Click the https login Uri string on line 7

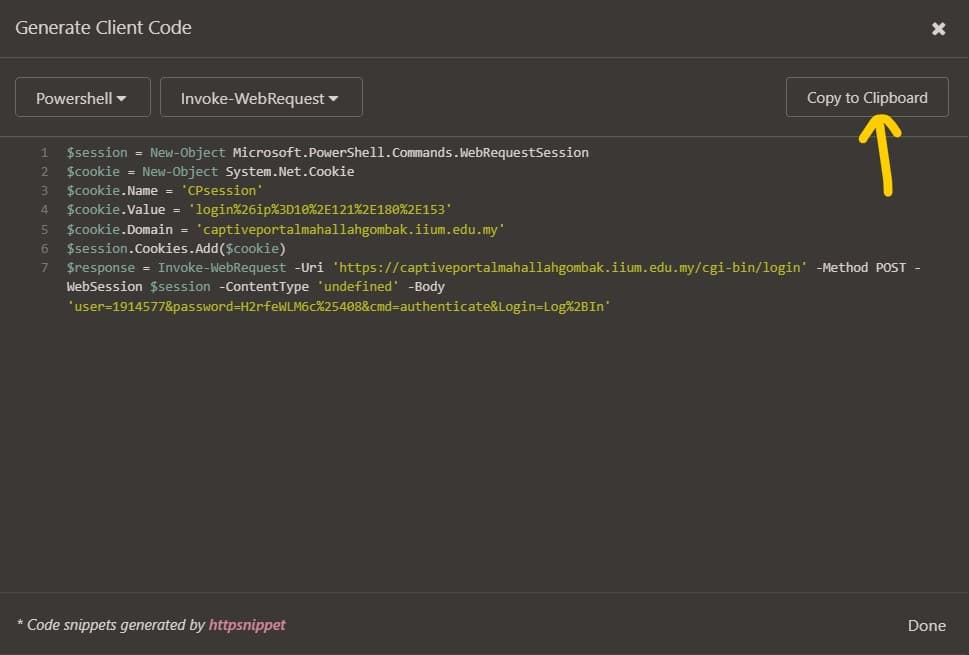(570, 268)
